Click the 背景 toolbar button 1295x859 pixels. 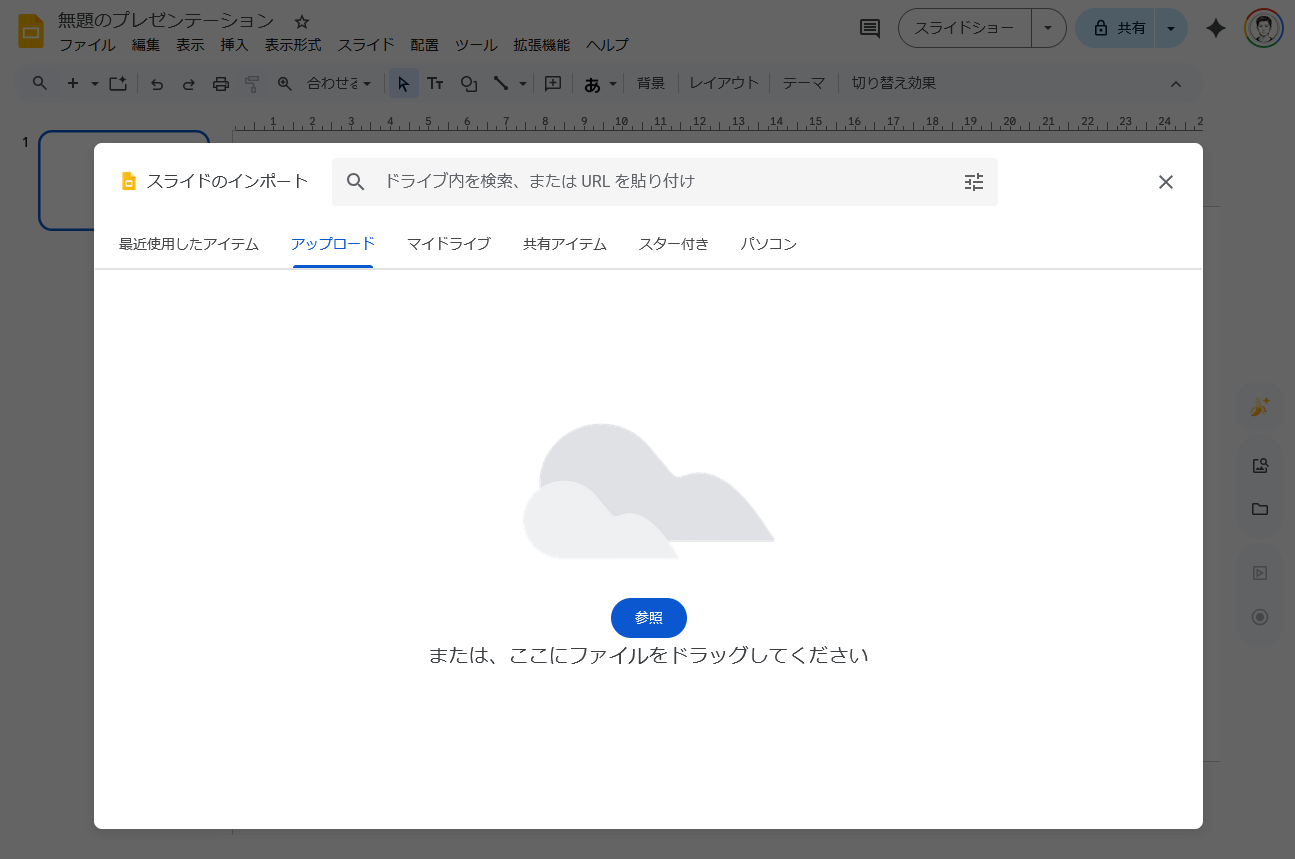651,83
